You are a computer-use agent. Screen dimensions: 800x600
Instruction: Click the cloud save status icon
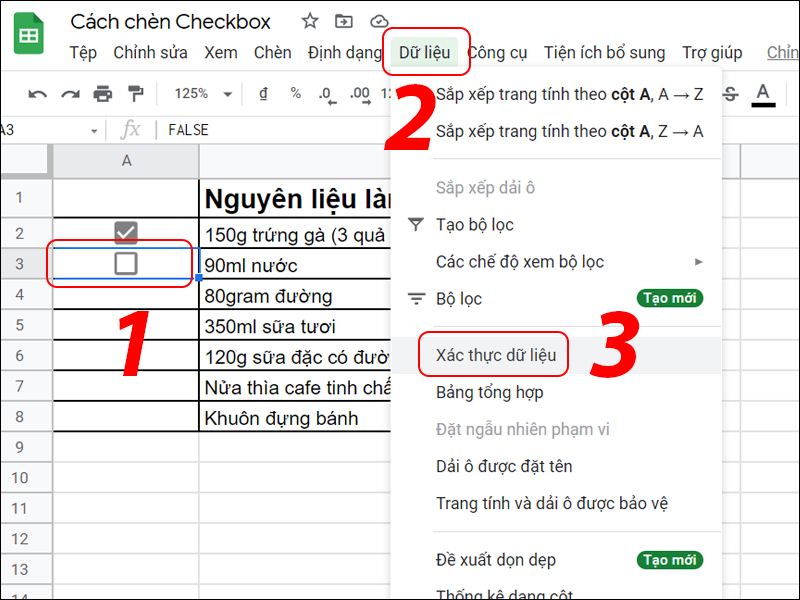pyautogui.click(x=379, y=21)
